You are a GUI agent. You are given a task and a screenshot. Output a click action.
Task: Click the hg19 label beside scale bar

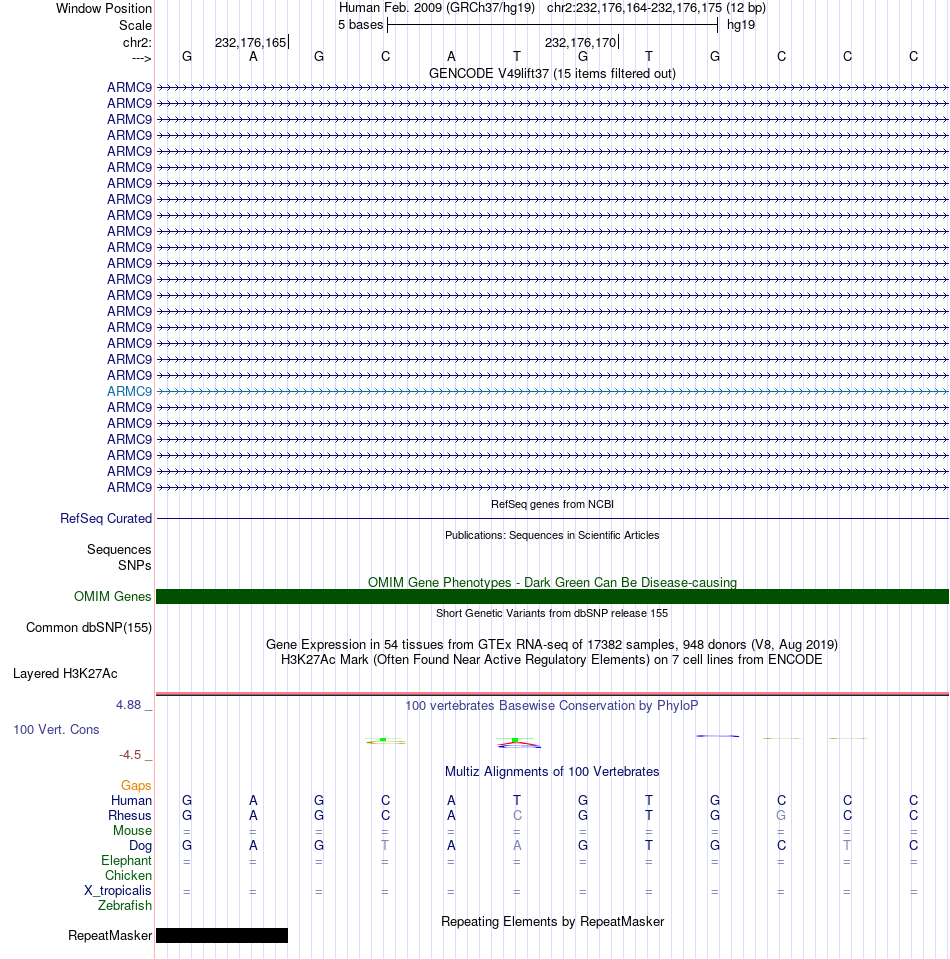pyautogui.click(x=741, y=25)
